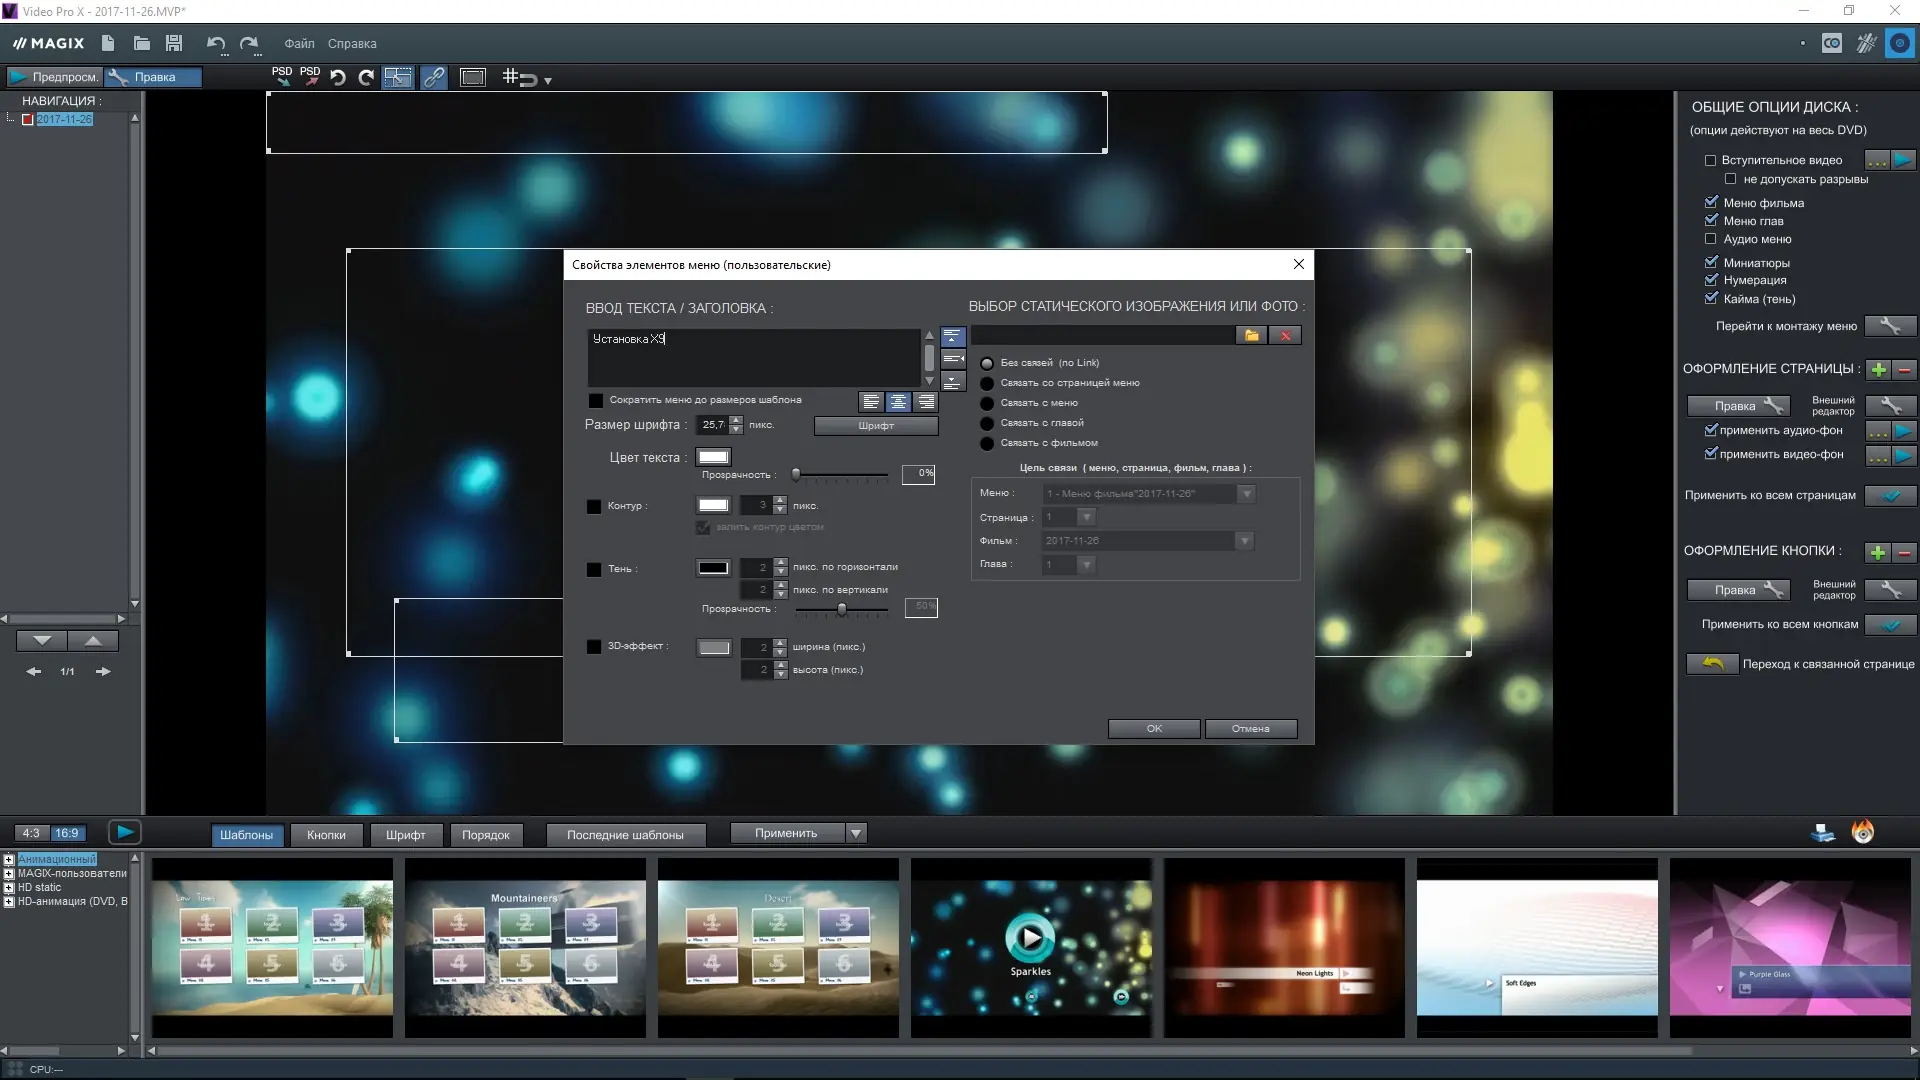Click the save project icon
The height and width of the screenshot is (1080, 1920).
pyautogui.click(x=174, y=43)
